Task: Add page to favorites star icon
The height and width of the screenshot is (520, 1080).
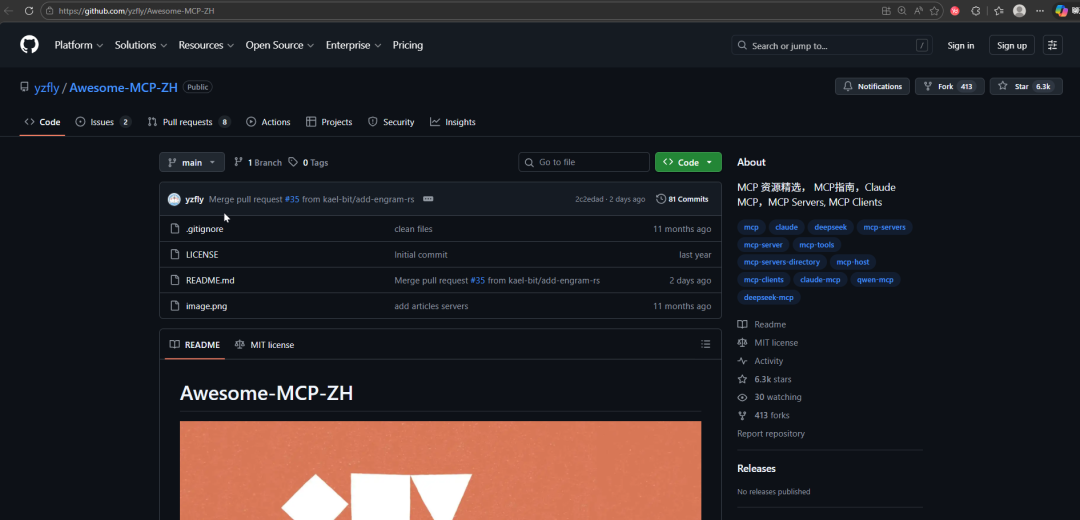Action: (935, 11)
